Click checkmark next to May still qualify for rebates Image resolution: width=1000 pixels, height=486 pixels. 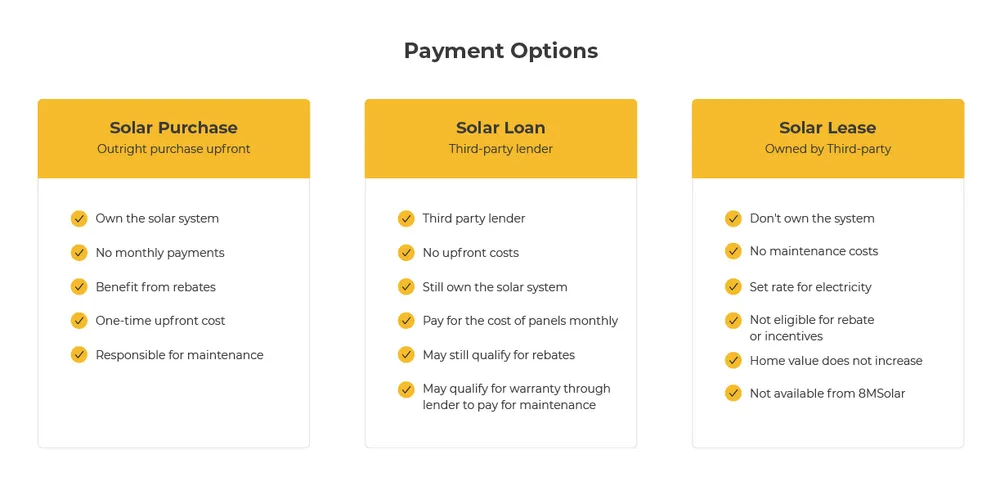click(x=406, y=355)
